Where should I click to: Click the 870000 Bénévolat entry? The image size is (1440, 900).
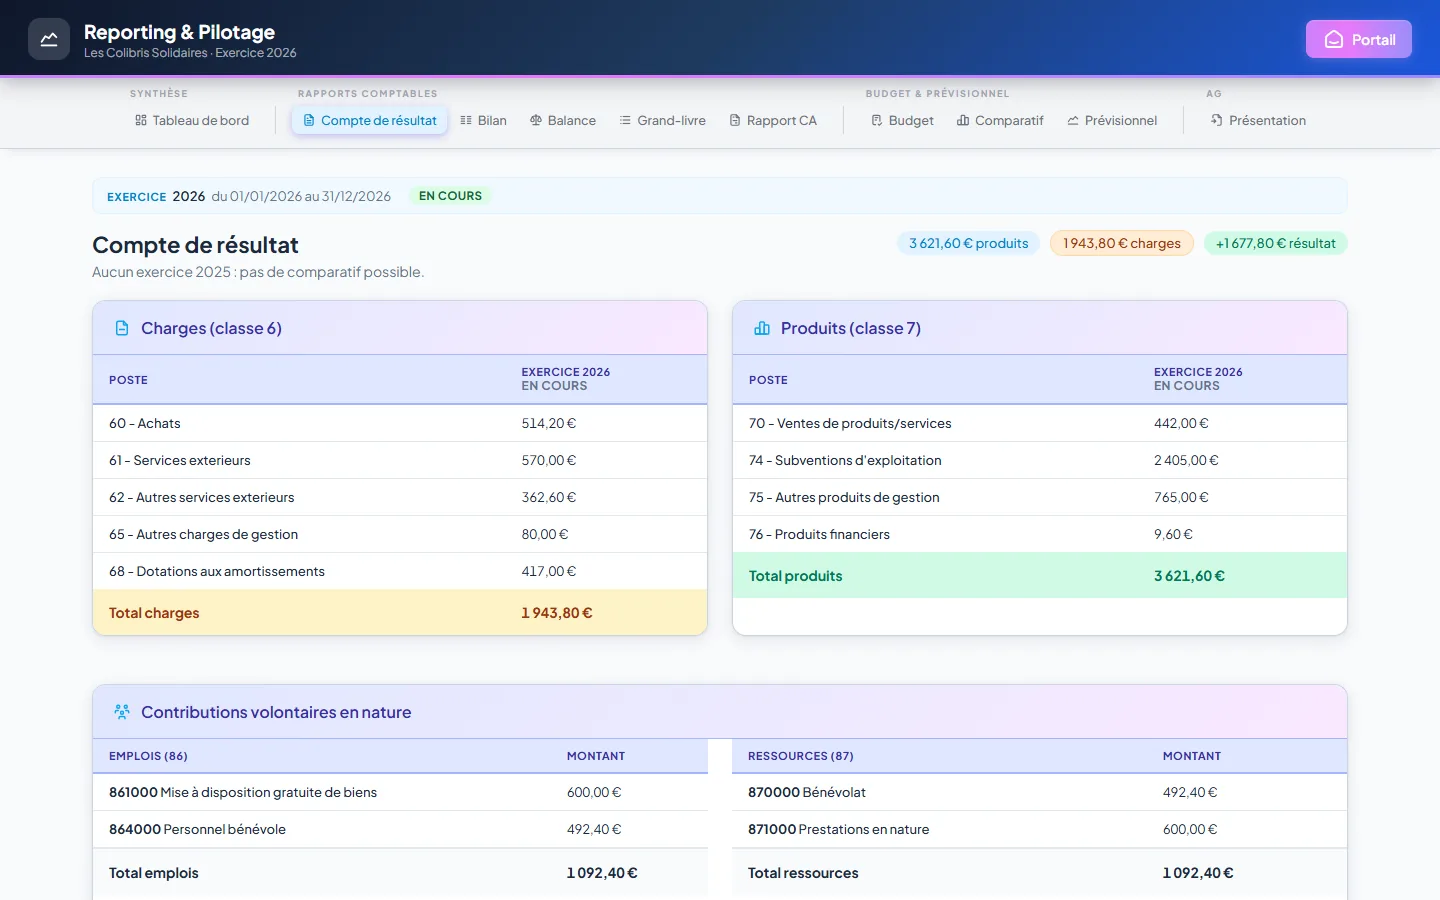(807, 792)
